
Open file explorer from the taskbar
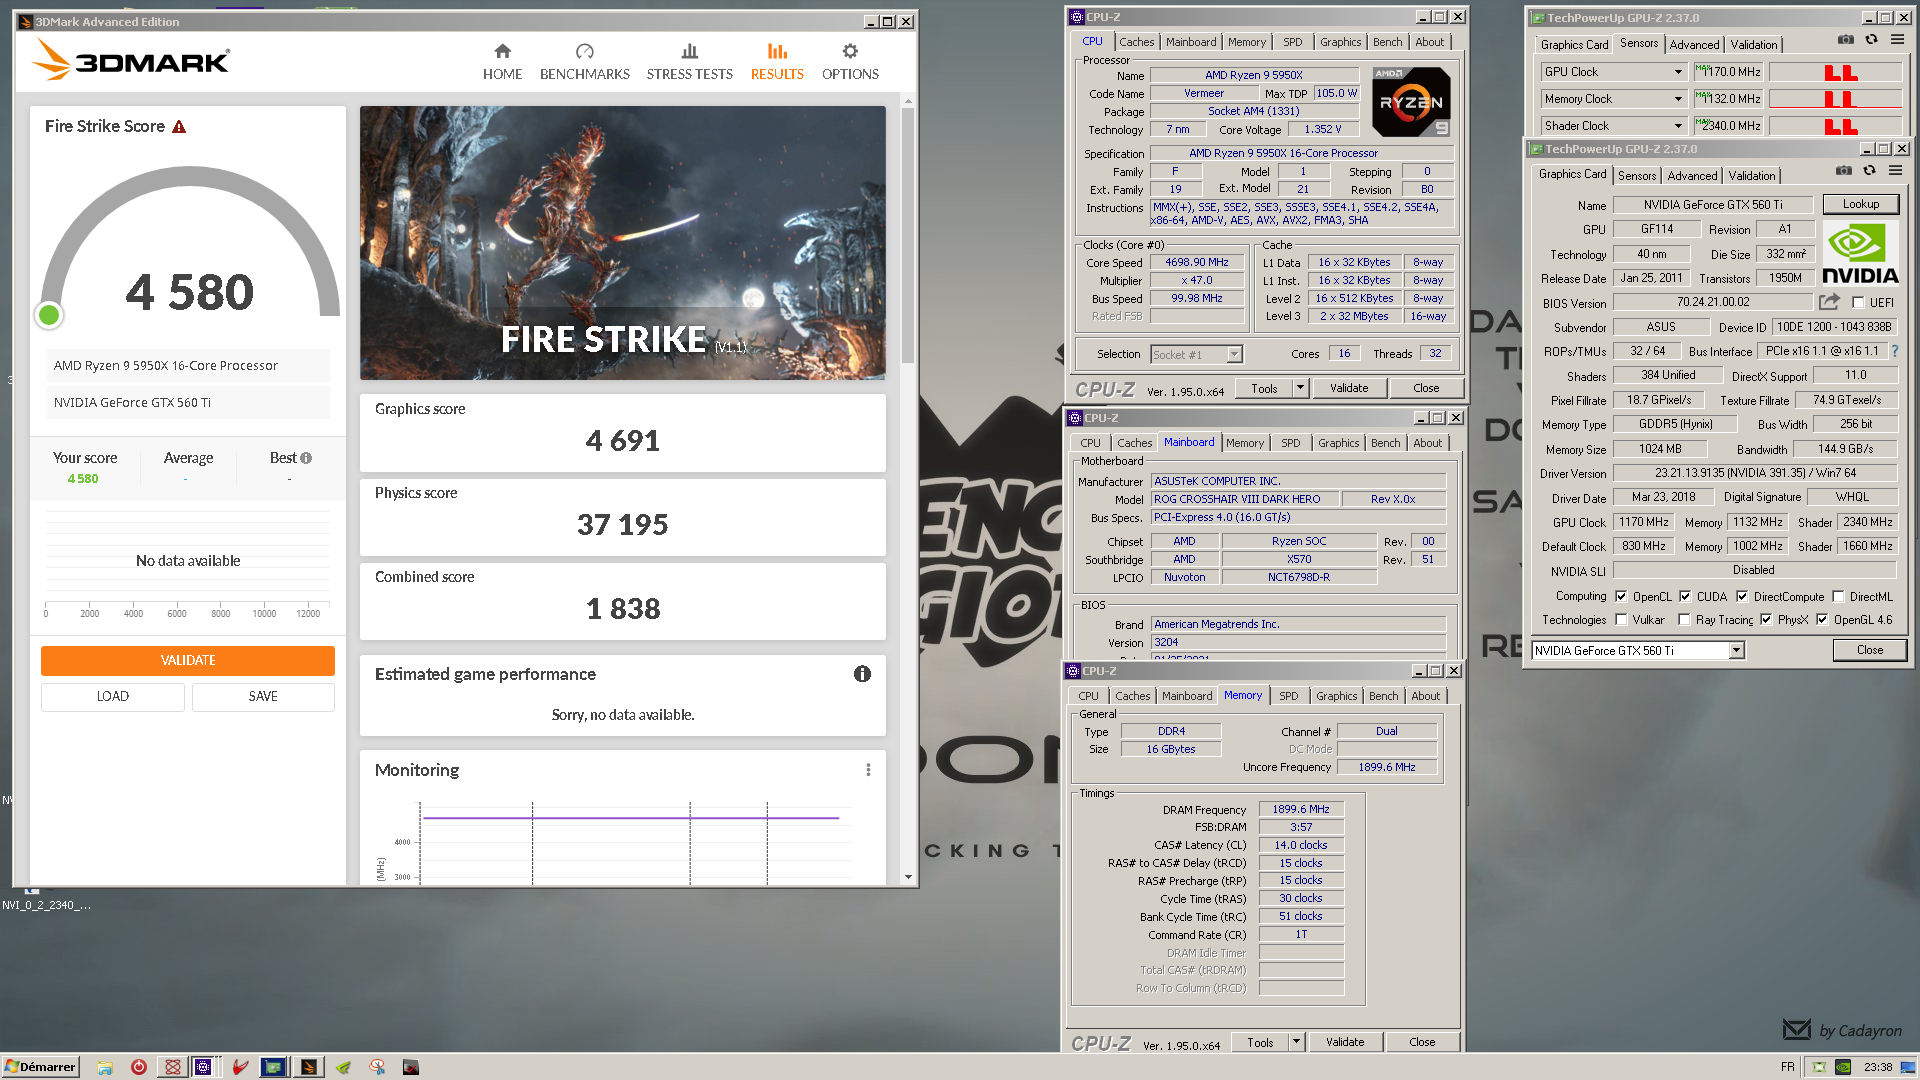(x=105, y=1067)
